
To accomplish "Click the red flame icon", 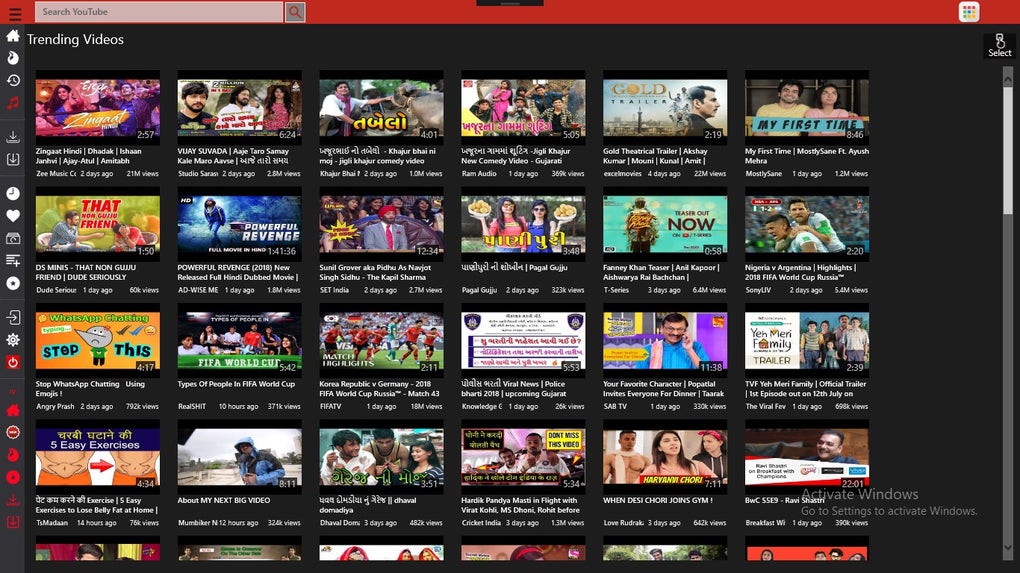I will click(13, 455).
